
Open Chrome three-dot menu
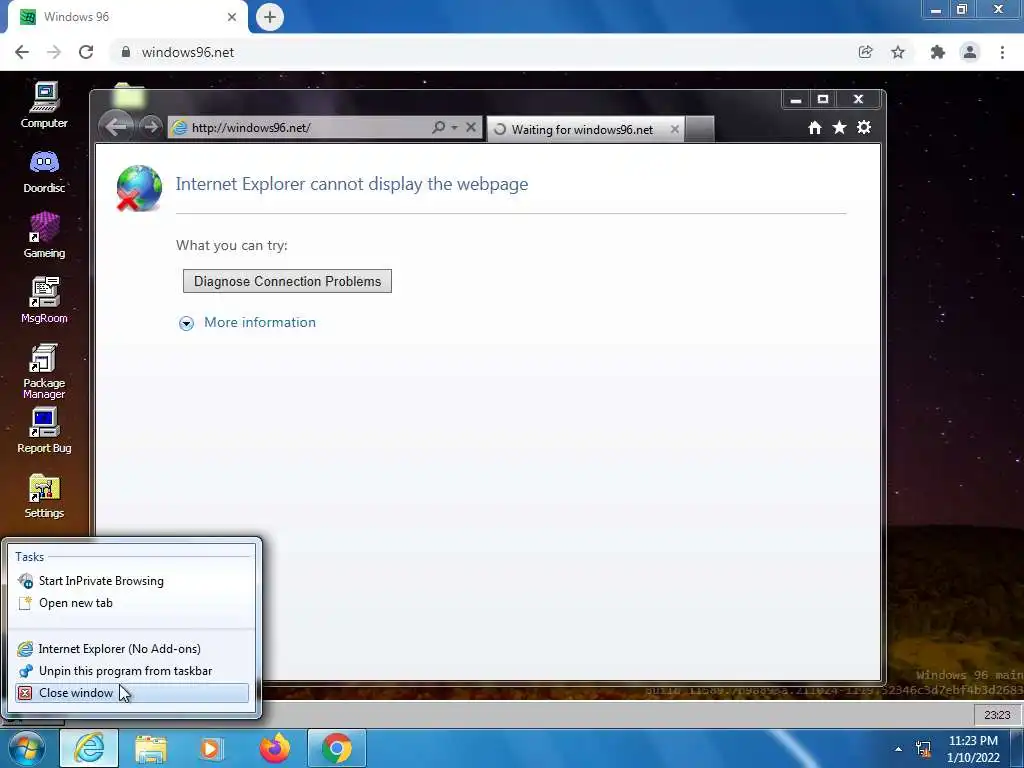coord(1002,52)
